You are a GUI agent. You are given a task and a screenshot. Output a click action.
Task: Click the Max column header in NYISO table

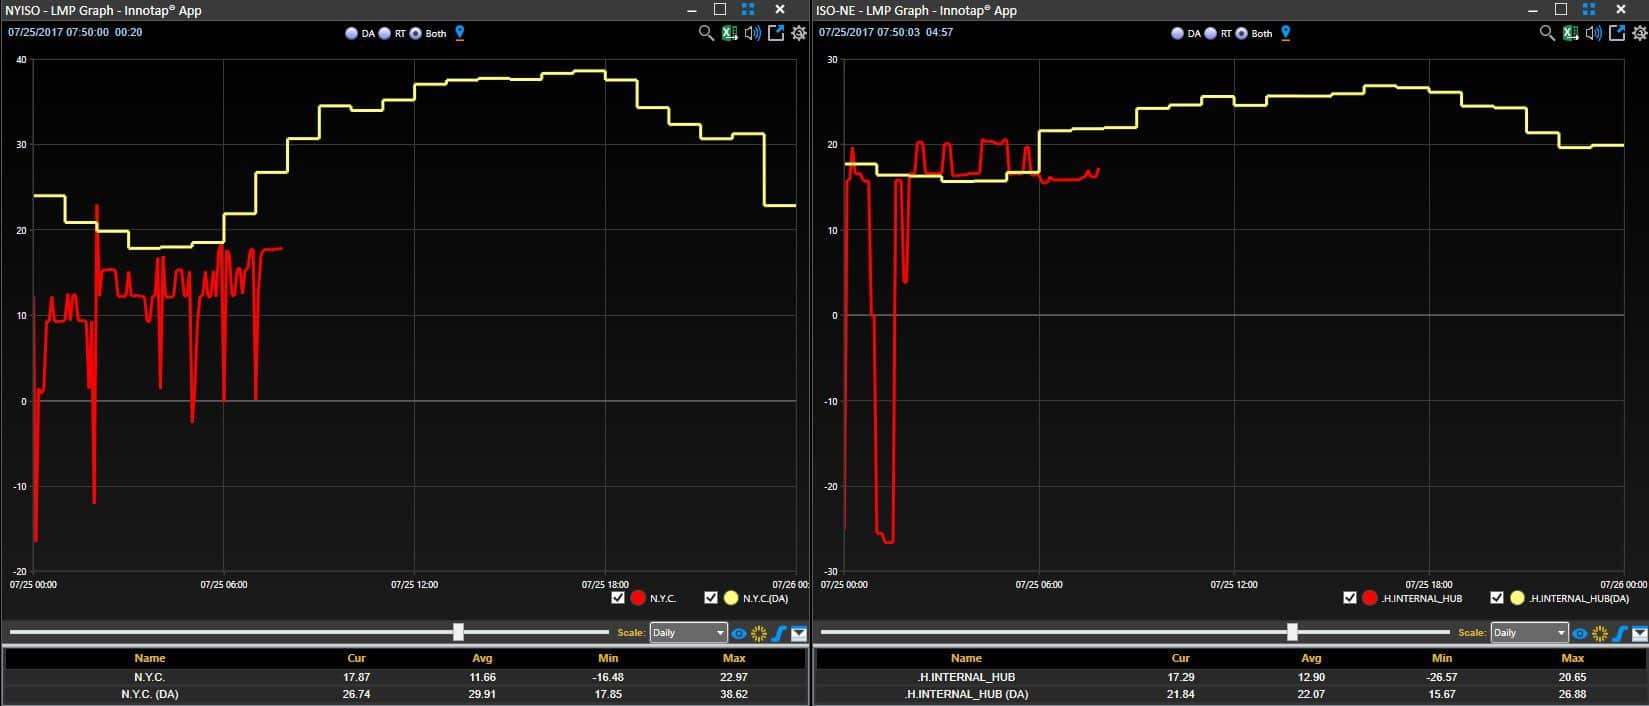point(734,658)
